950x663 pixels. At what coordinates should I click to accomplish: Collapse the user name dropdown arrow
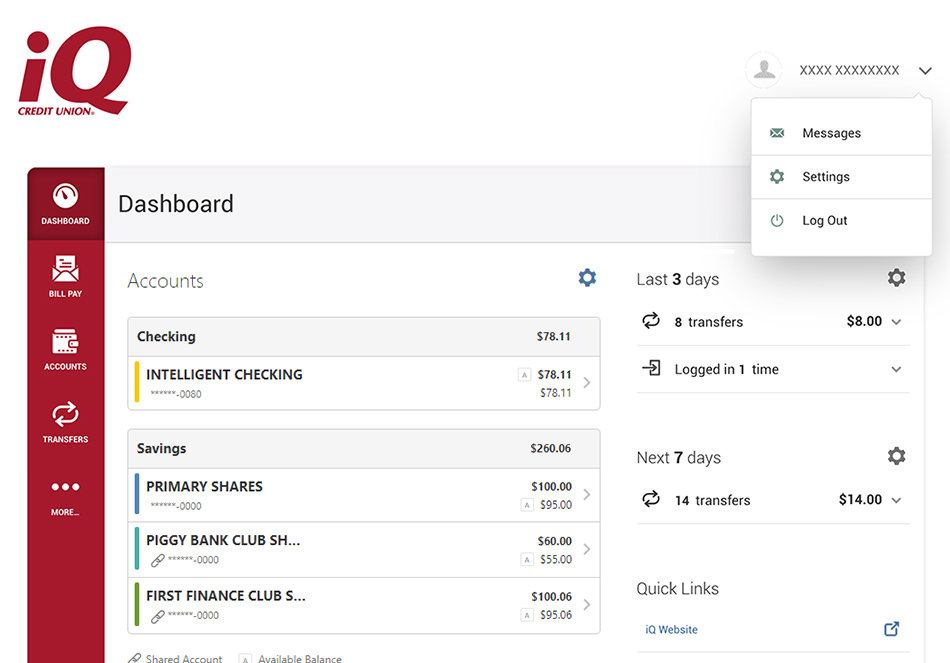(x=925, y=71)
